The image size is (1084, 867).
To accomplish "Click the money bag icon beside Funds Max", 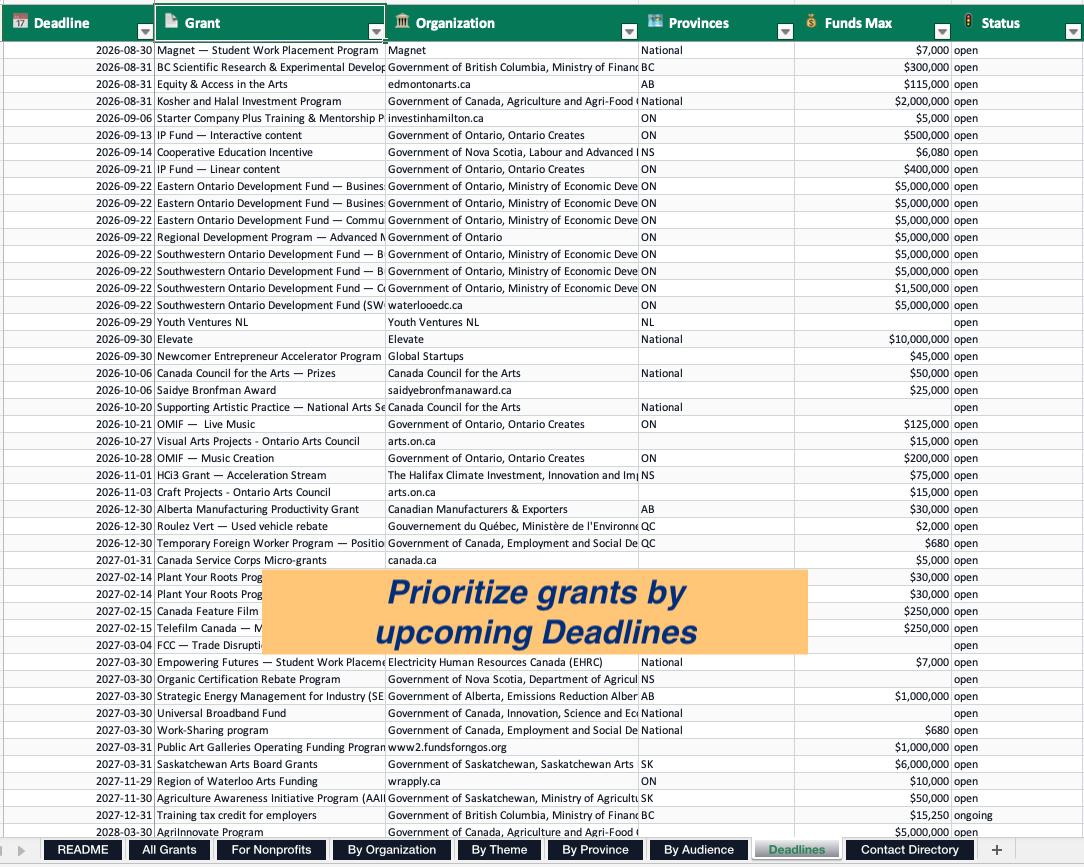I will [x=811, y=21].
